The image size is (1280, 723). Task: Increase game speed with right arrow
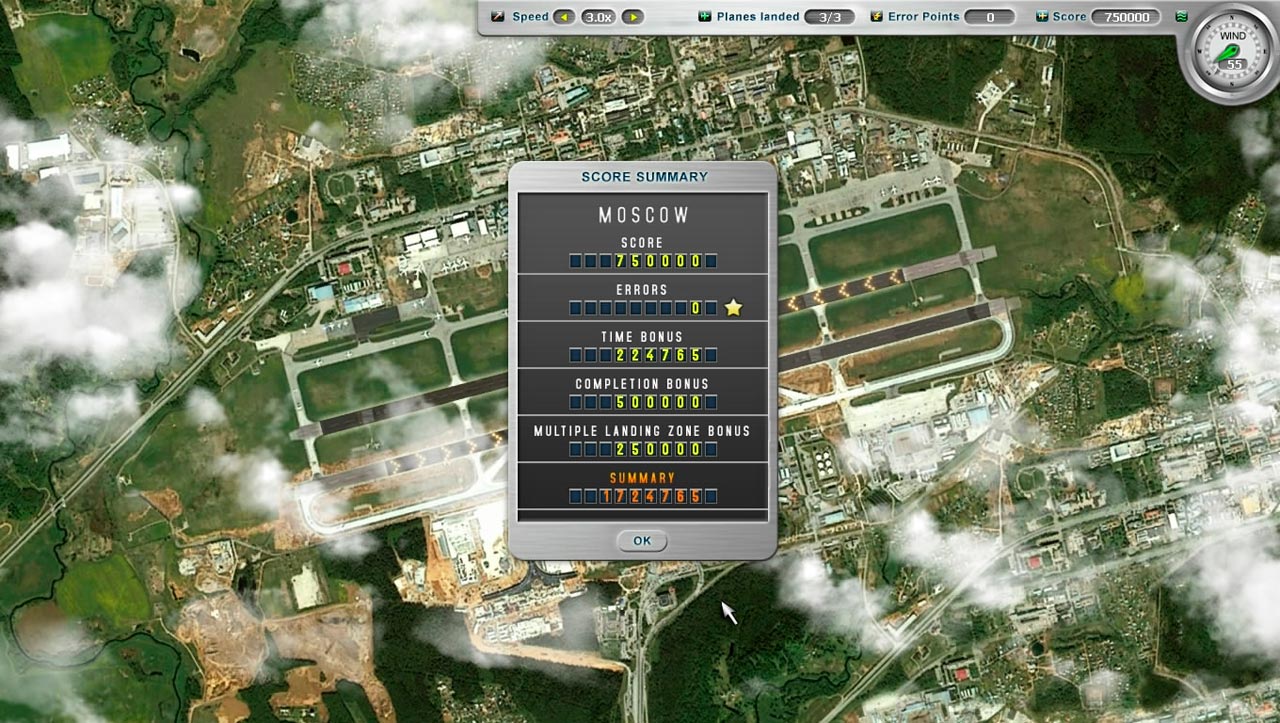tap(632, 17)
